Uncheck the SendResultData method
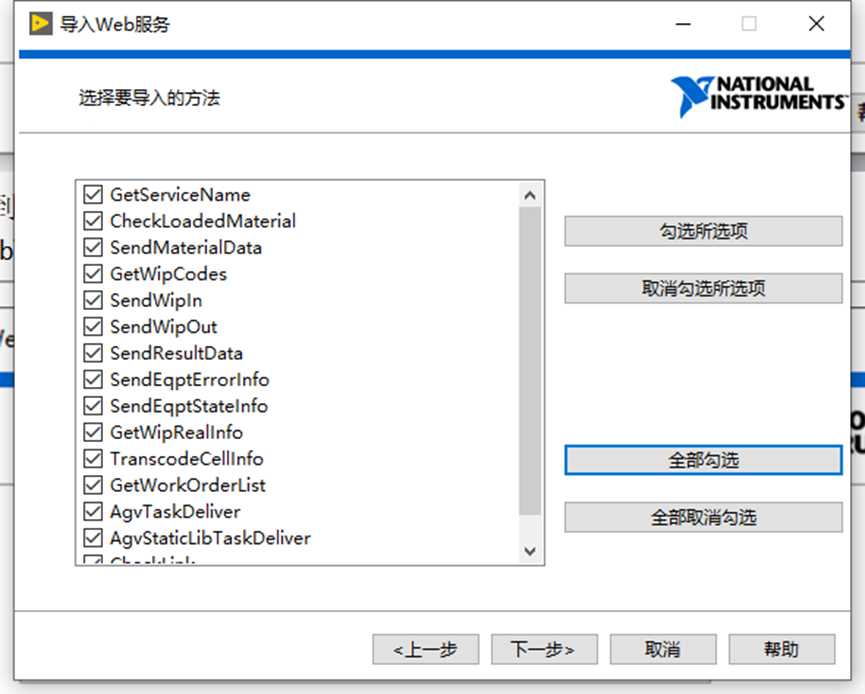The image size is (865, 694). (x=92, y=352)
